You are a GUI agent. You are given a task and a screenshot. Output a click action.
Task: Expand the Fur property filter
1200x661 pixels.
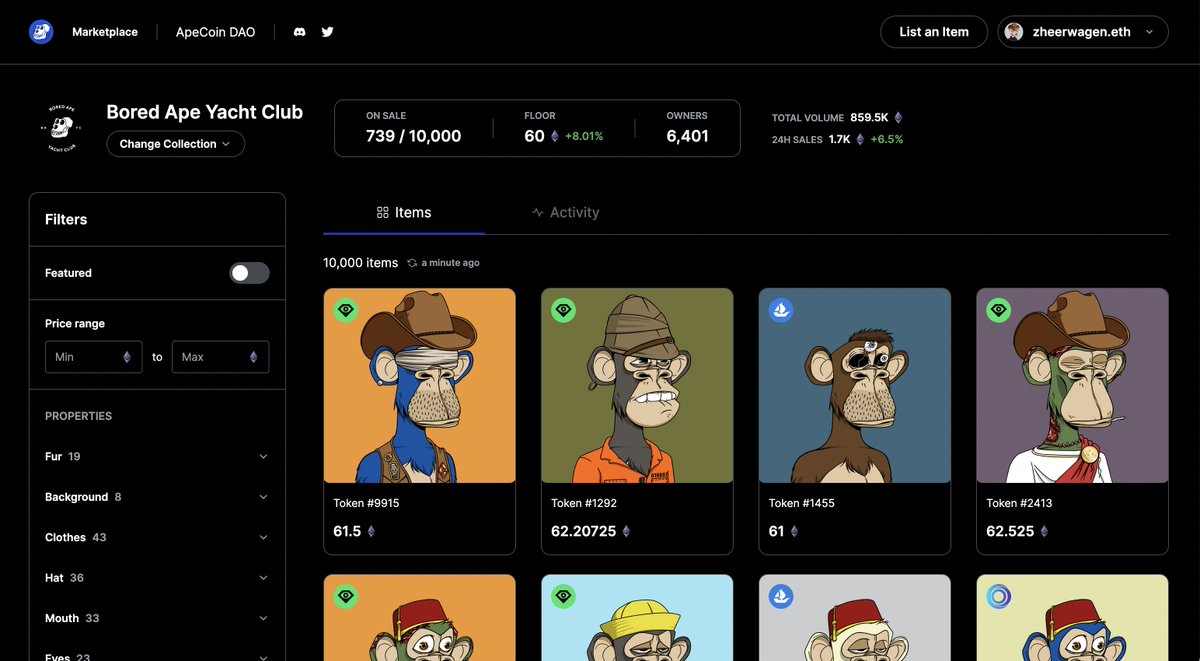[x=157, y=456]
